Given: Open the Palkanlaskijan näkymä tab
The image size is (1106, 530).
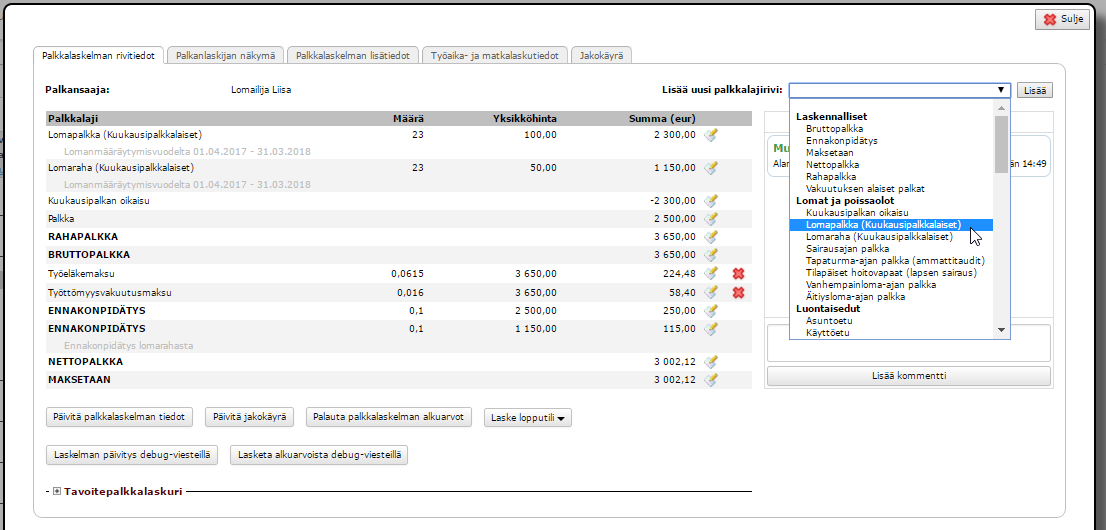Looking at the screenshot, I should (x=226, y=55).
